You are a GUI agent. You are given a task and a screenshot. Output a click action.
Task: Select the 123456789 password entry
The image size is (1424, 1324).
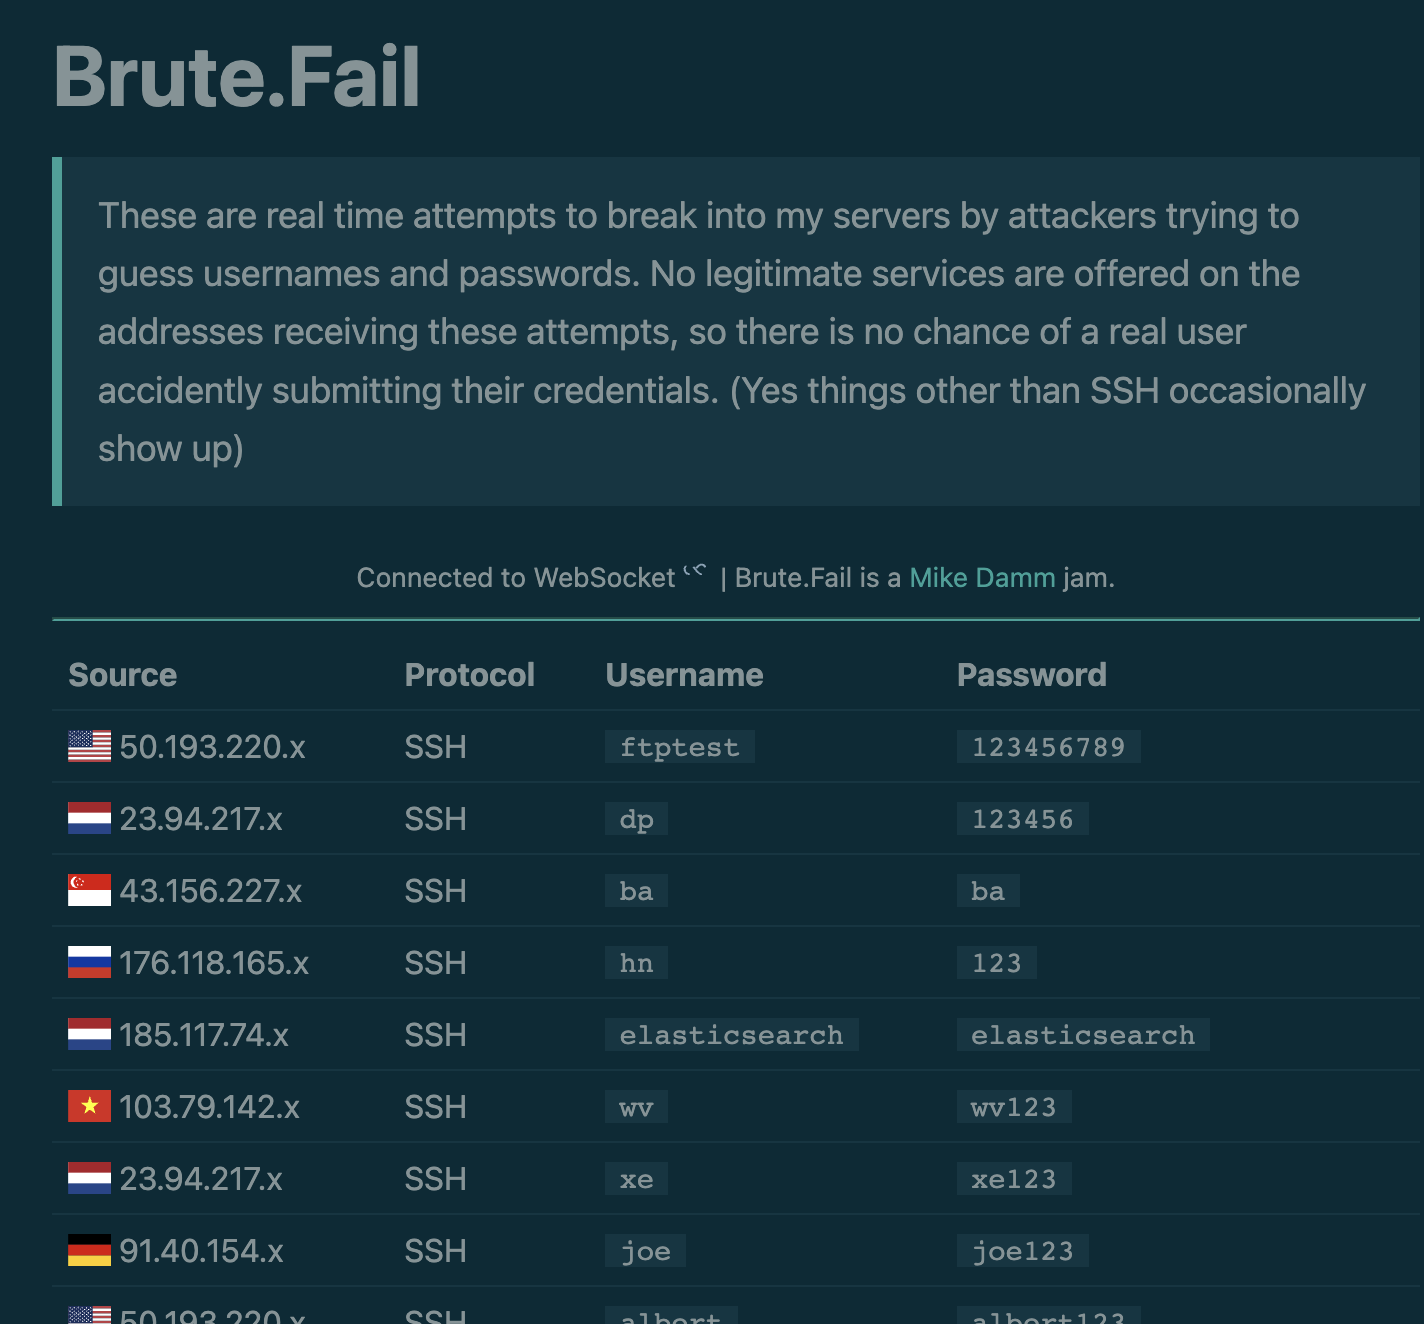(x=1048, y=747)
